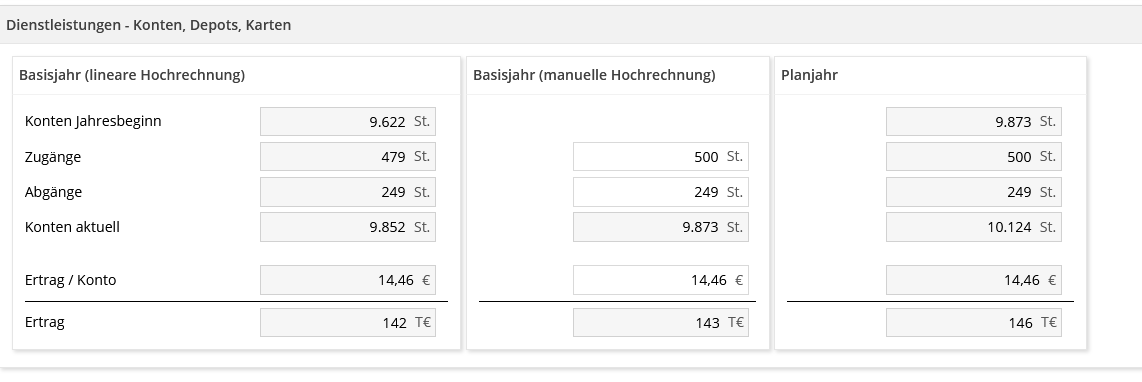Click the Konten aktuell field showing 9.852

point(347,227)
